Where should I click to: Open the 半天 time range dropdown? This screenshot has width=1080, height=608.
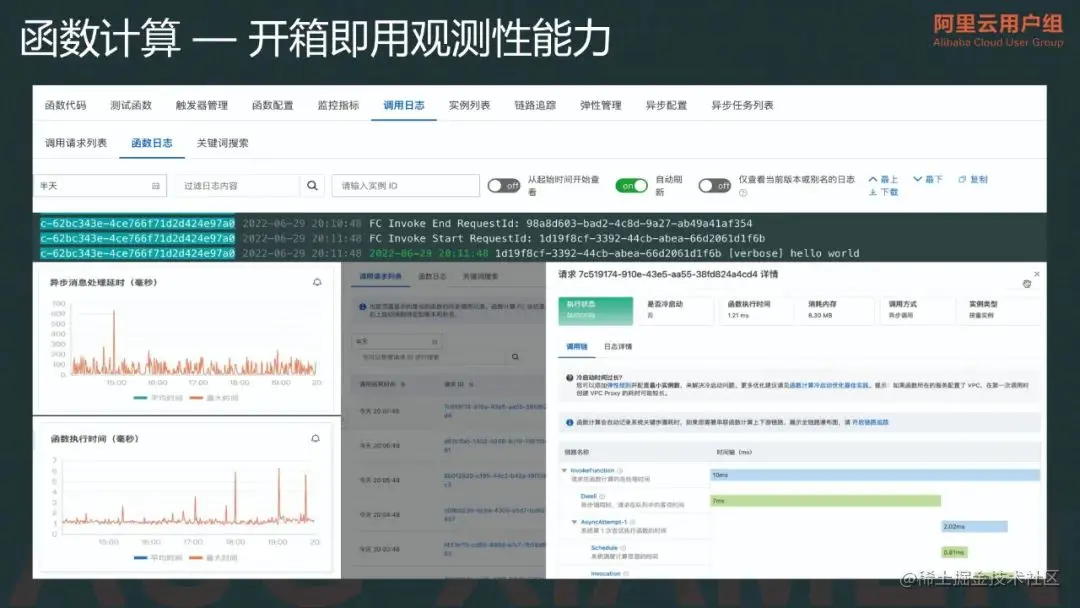click(x=100, y=186)
